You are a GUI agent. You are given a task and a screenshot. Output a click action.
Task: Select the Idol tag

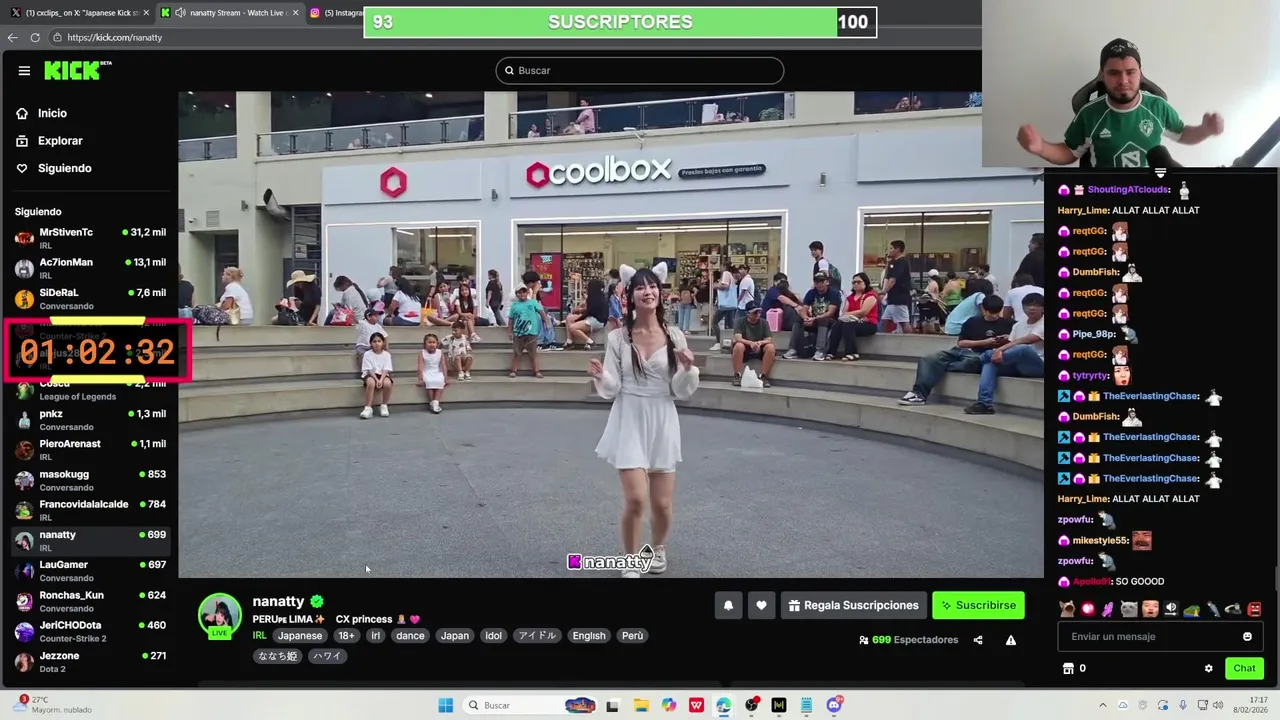click(x=493, y=636)
